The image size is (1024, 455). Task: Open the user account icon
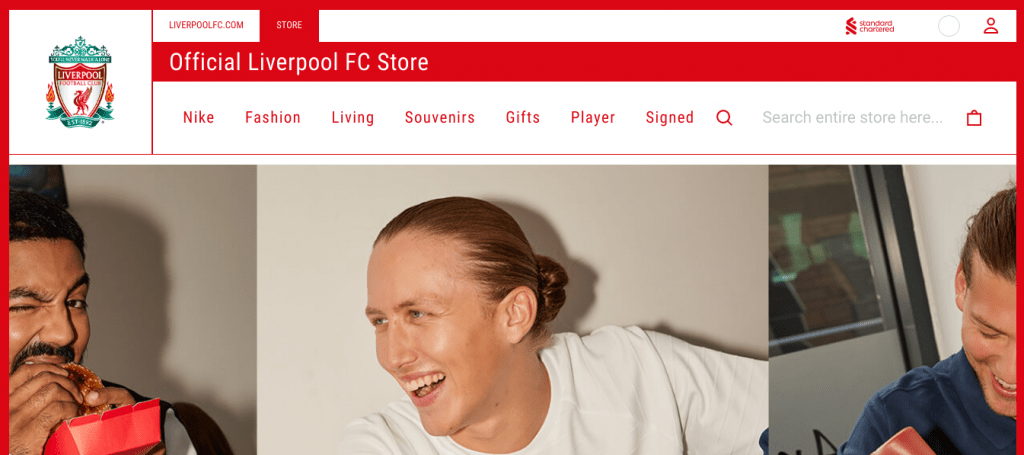point(991,26)
